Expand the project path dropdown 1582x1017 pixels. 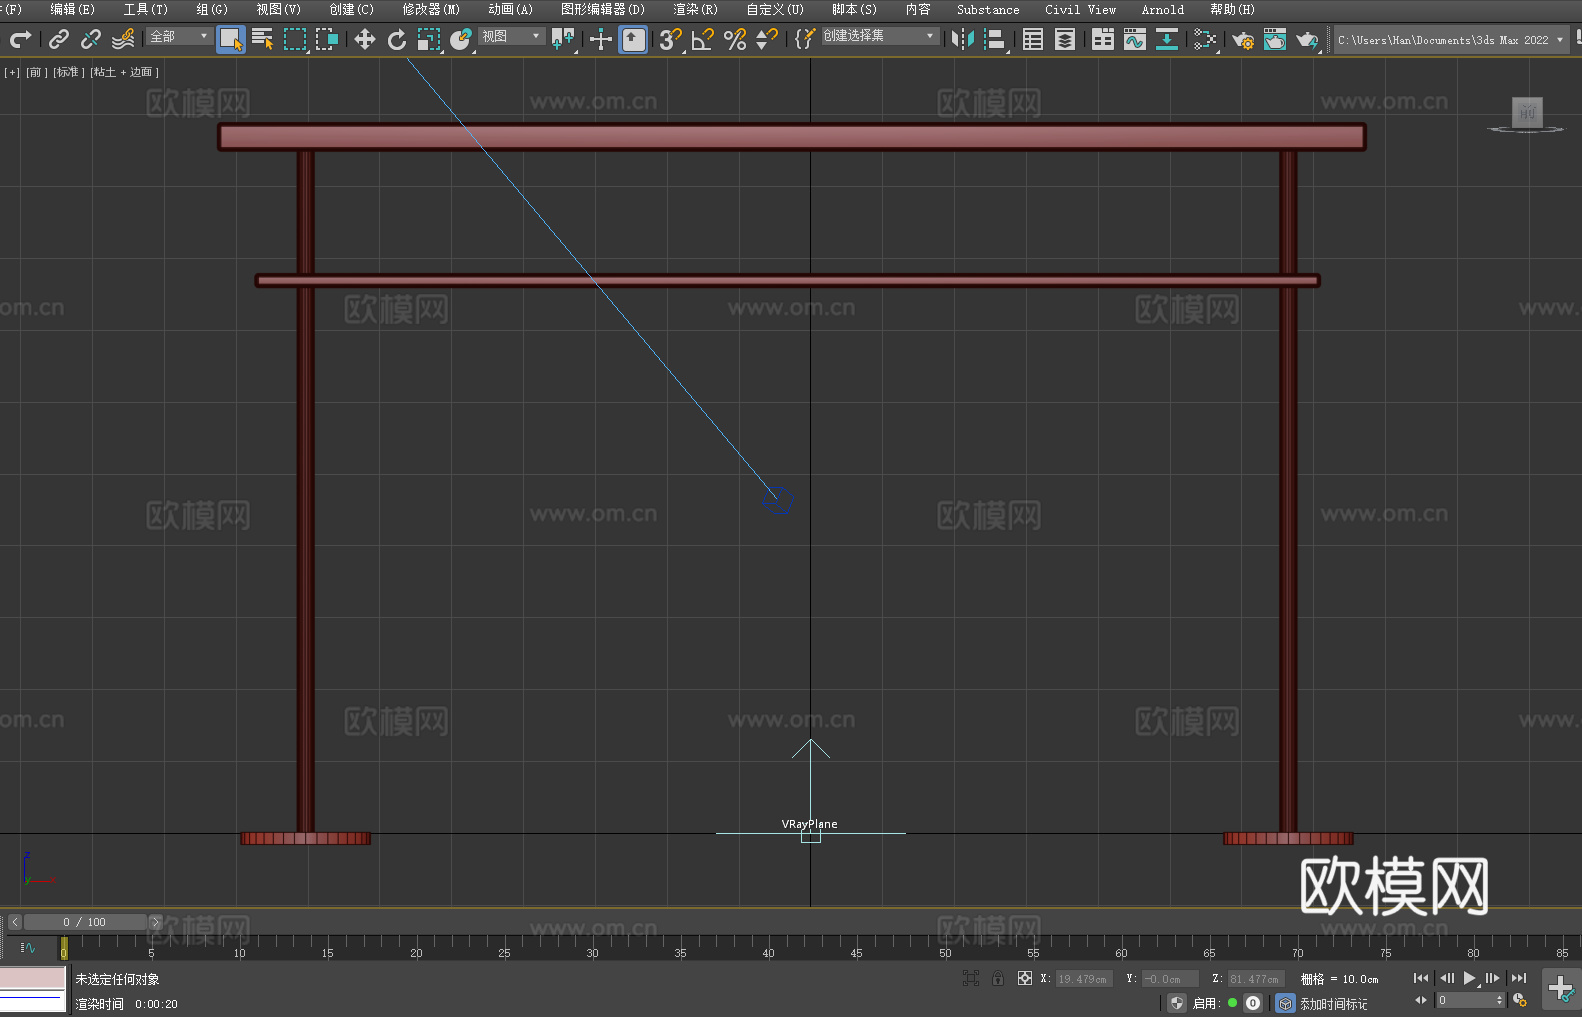point(1559,40)
